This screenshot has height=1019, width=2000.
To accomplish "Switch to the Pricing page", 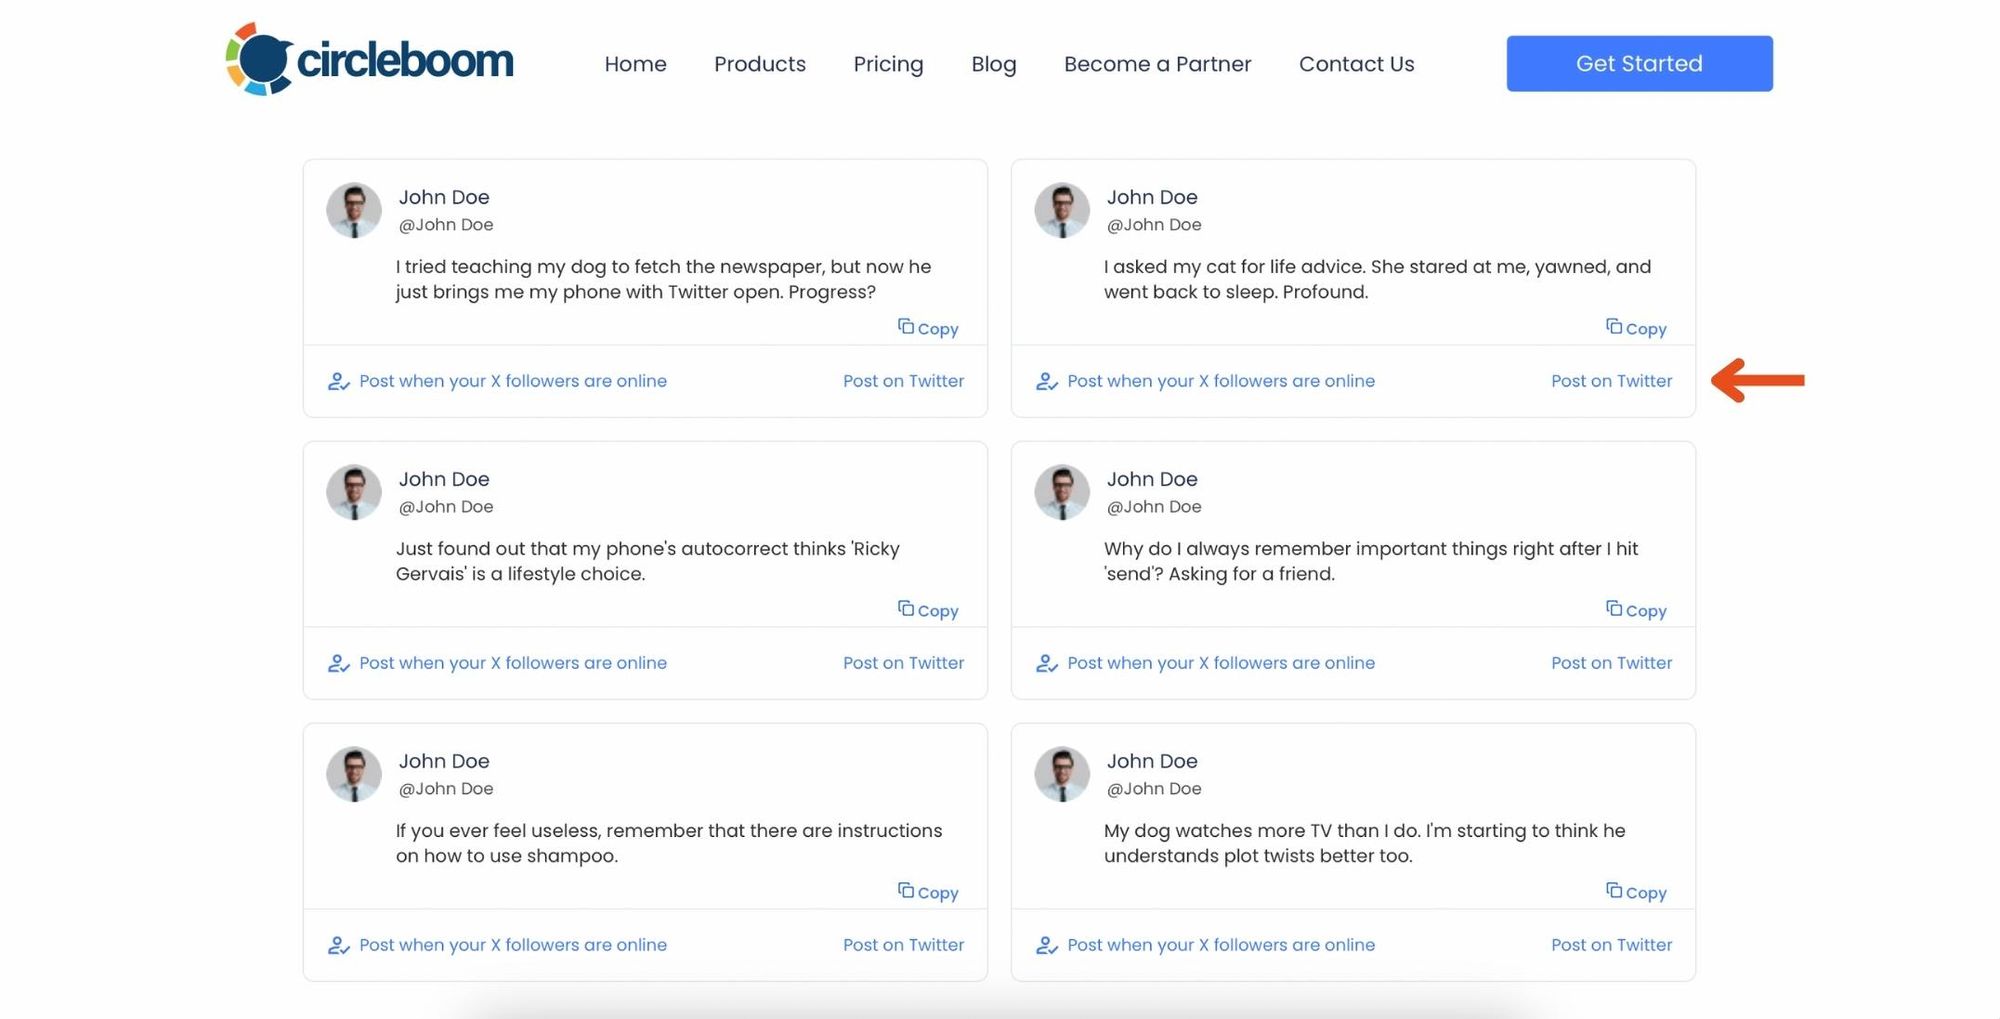I will point(888,63).
